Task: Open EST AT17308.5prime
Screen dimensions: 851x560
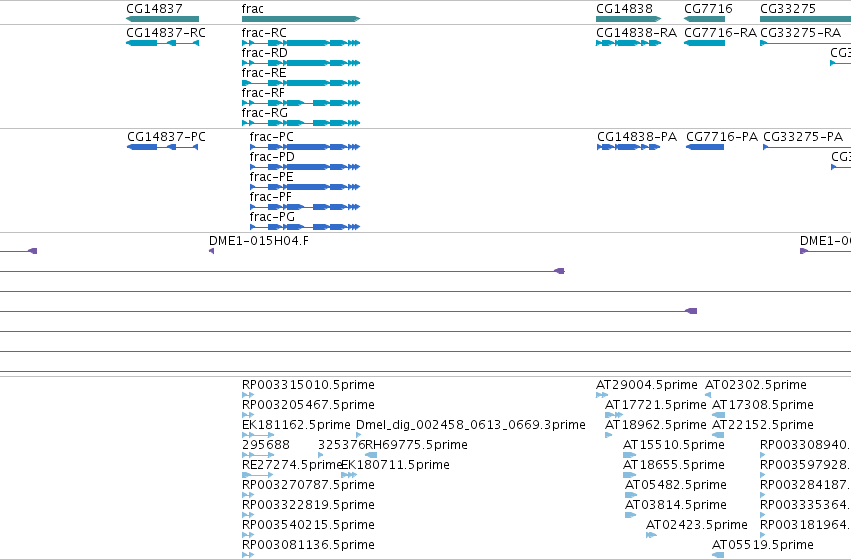Action: point(718,415)
